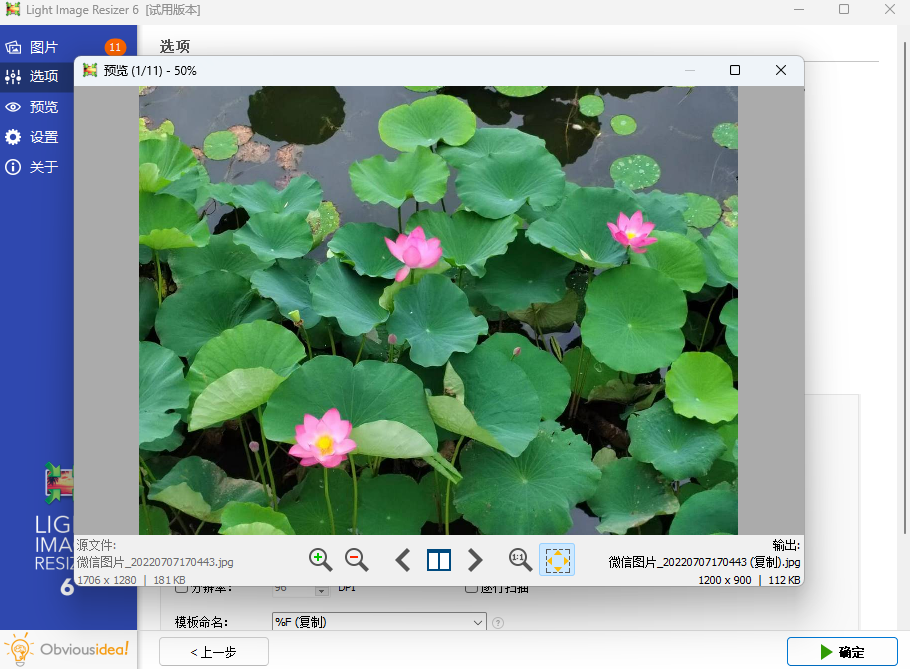Open the 图片 section in sidebar
910x669 pixels.
(x=44, y=47)
